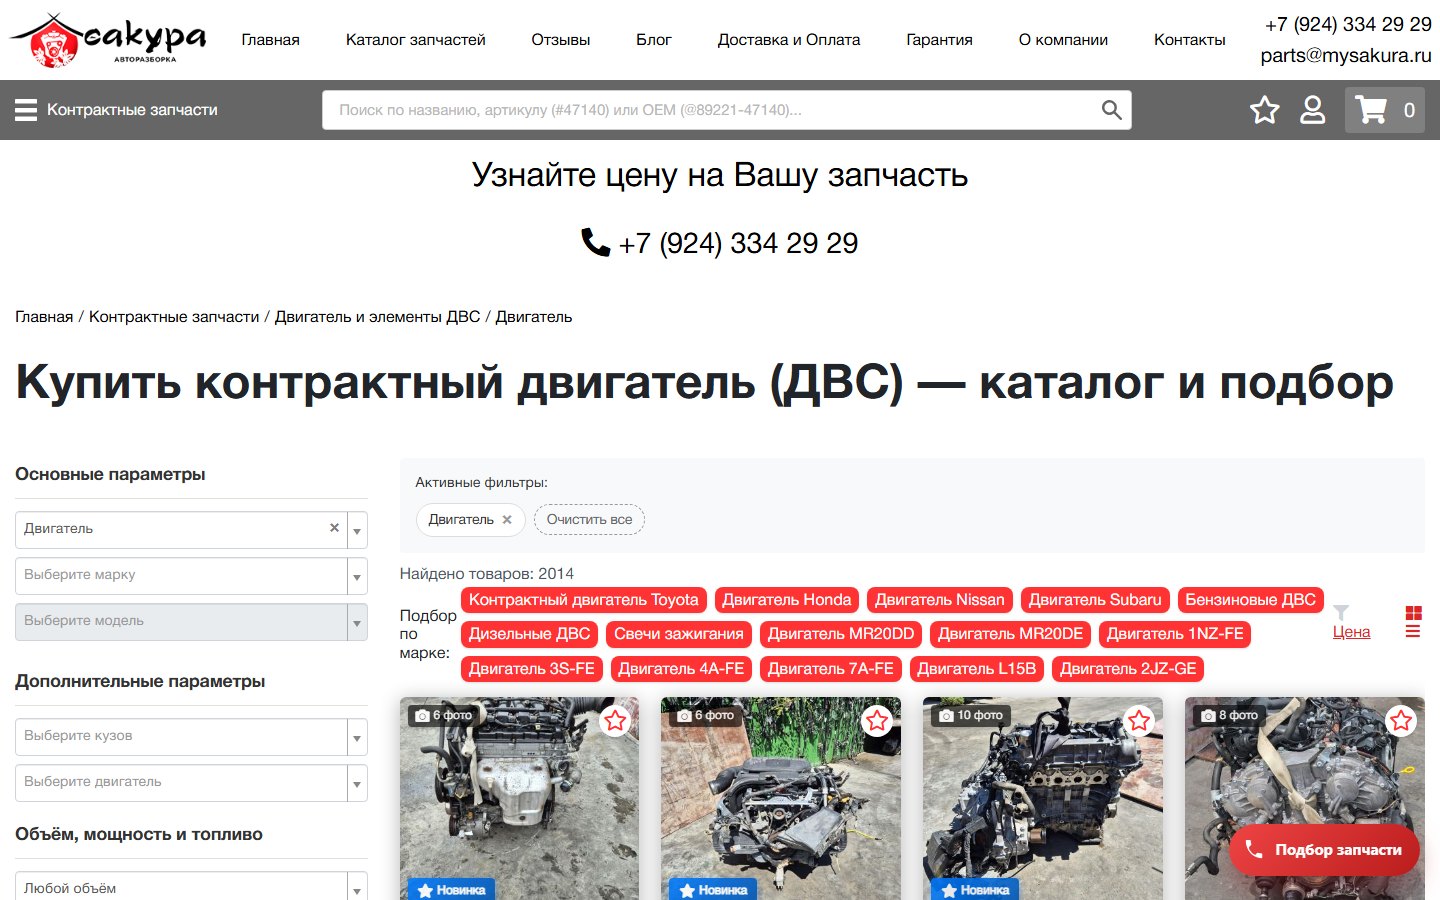Click the Подбор запчасти floating button

click(1324, 850)
